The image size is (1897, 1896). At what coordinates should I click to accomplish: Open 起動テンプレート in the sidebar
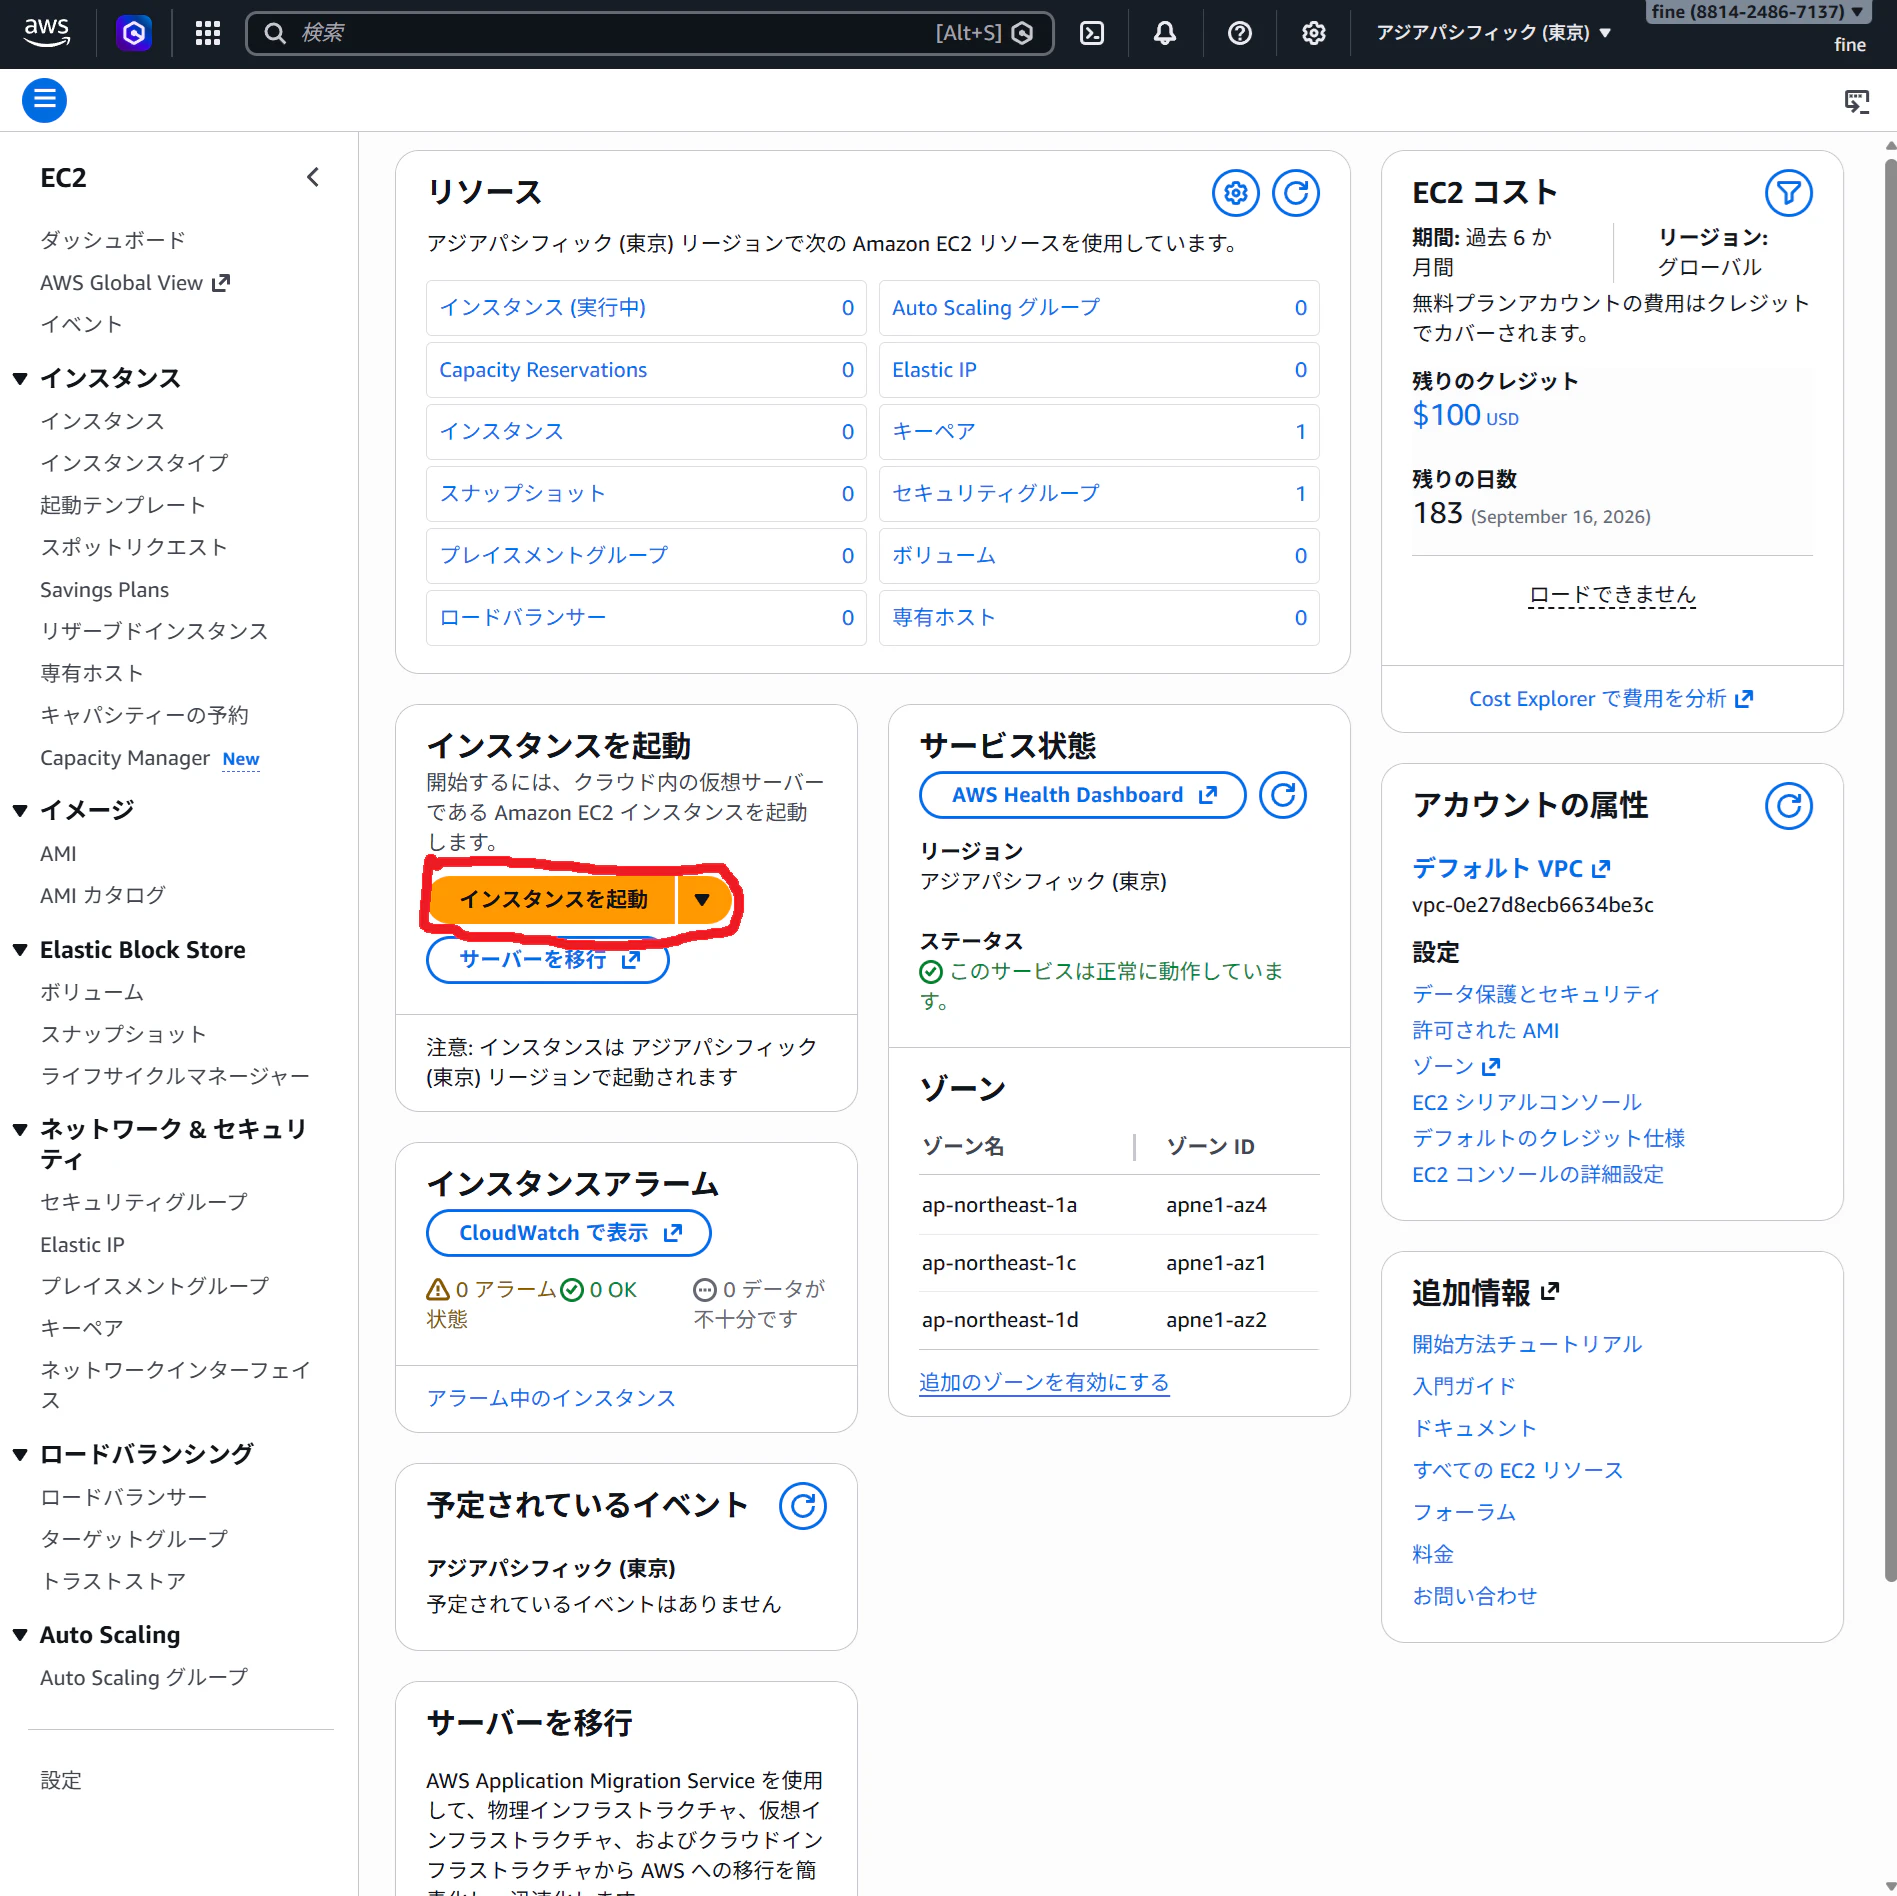coord(123,505)
